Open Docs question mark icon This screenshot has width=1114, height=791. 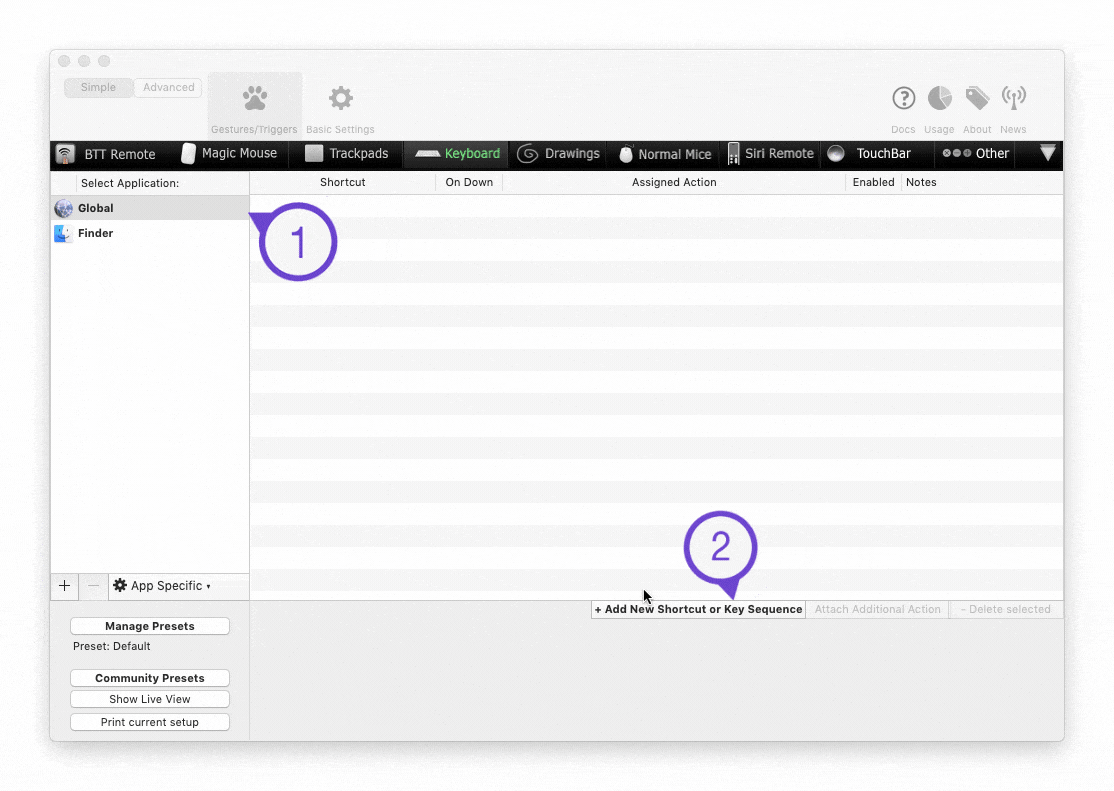[904, 98]
